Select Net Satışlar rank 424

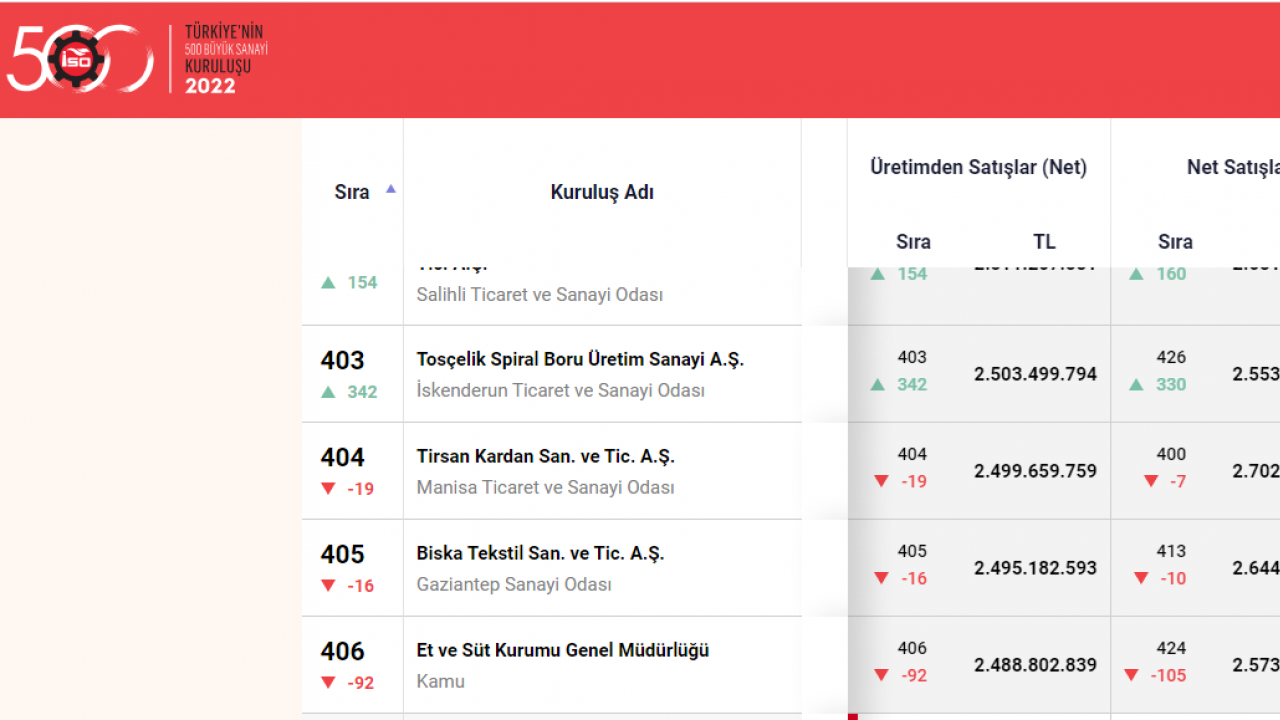(1171, 648)
